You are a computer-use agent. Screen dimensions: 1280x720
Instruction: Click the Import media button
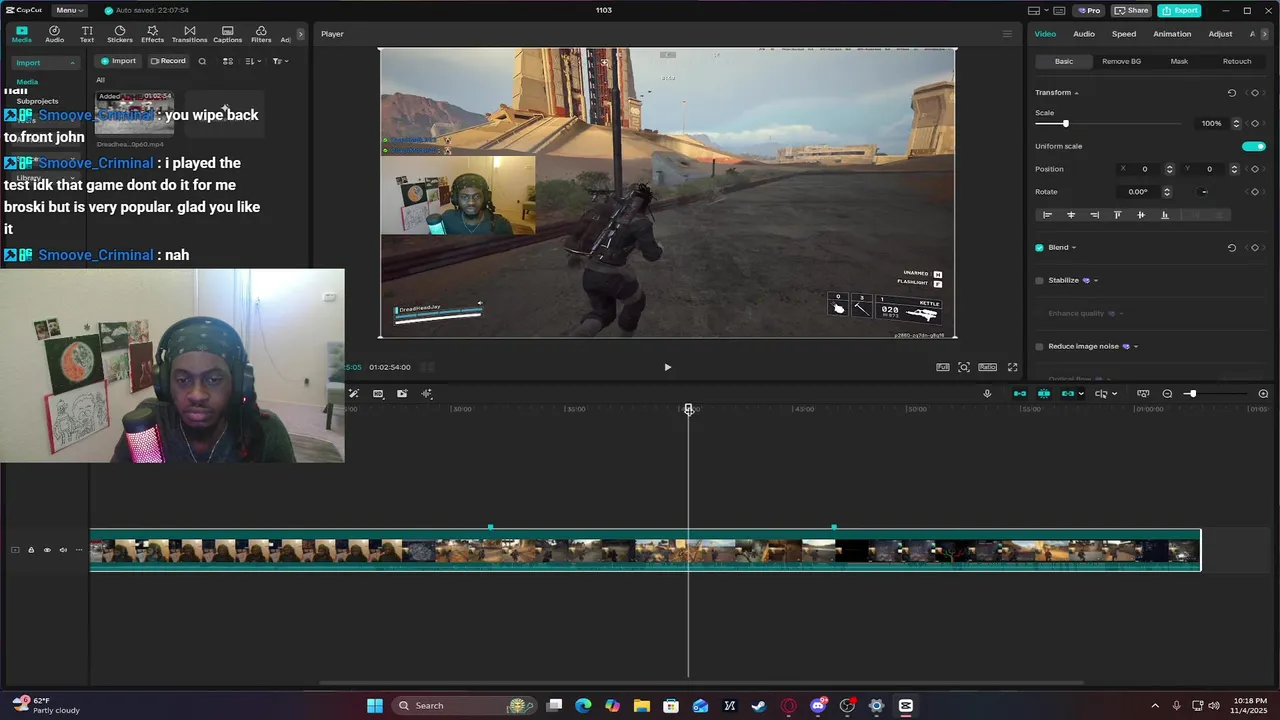click(x=118, y=61)
